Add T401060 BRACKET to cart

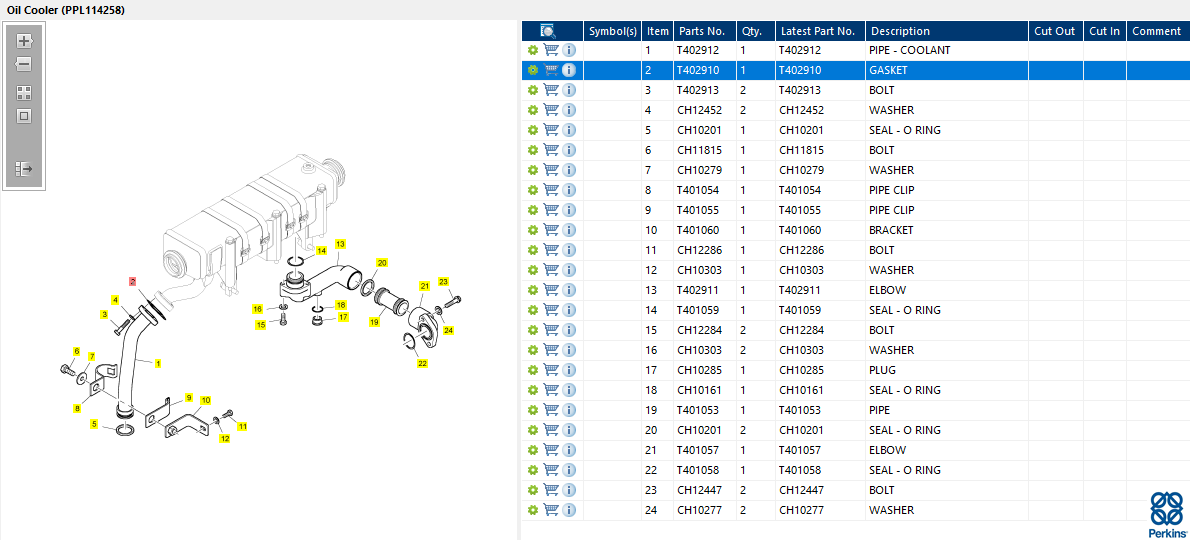tap(551, 230)
